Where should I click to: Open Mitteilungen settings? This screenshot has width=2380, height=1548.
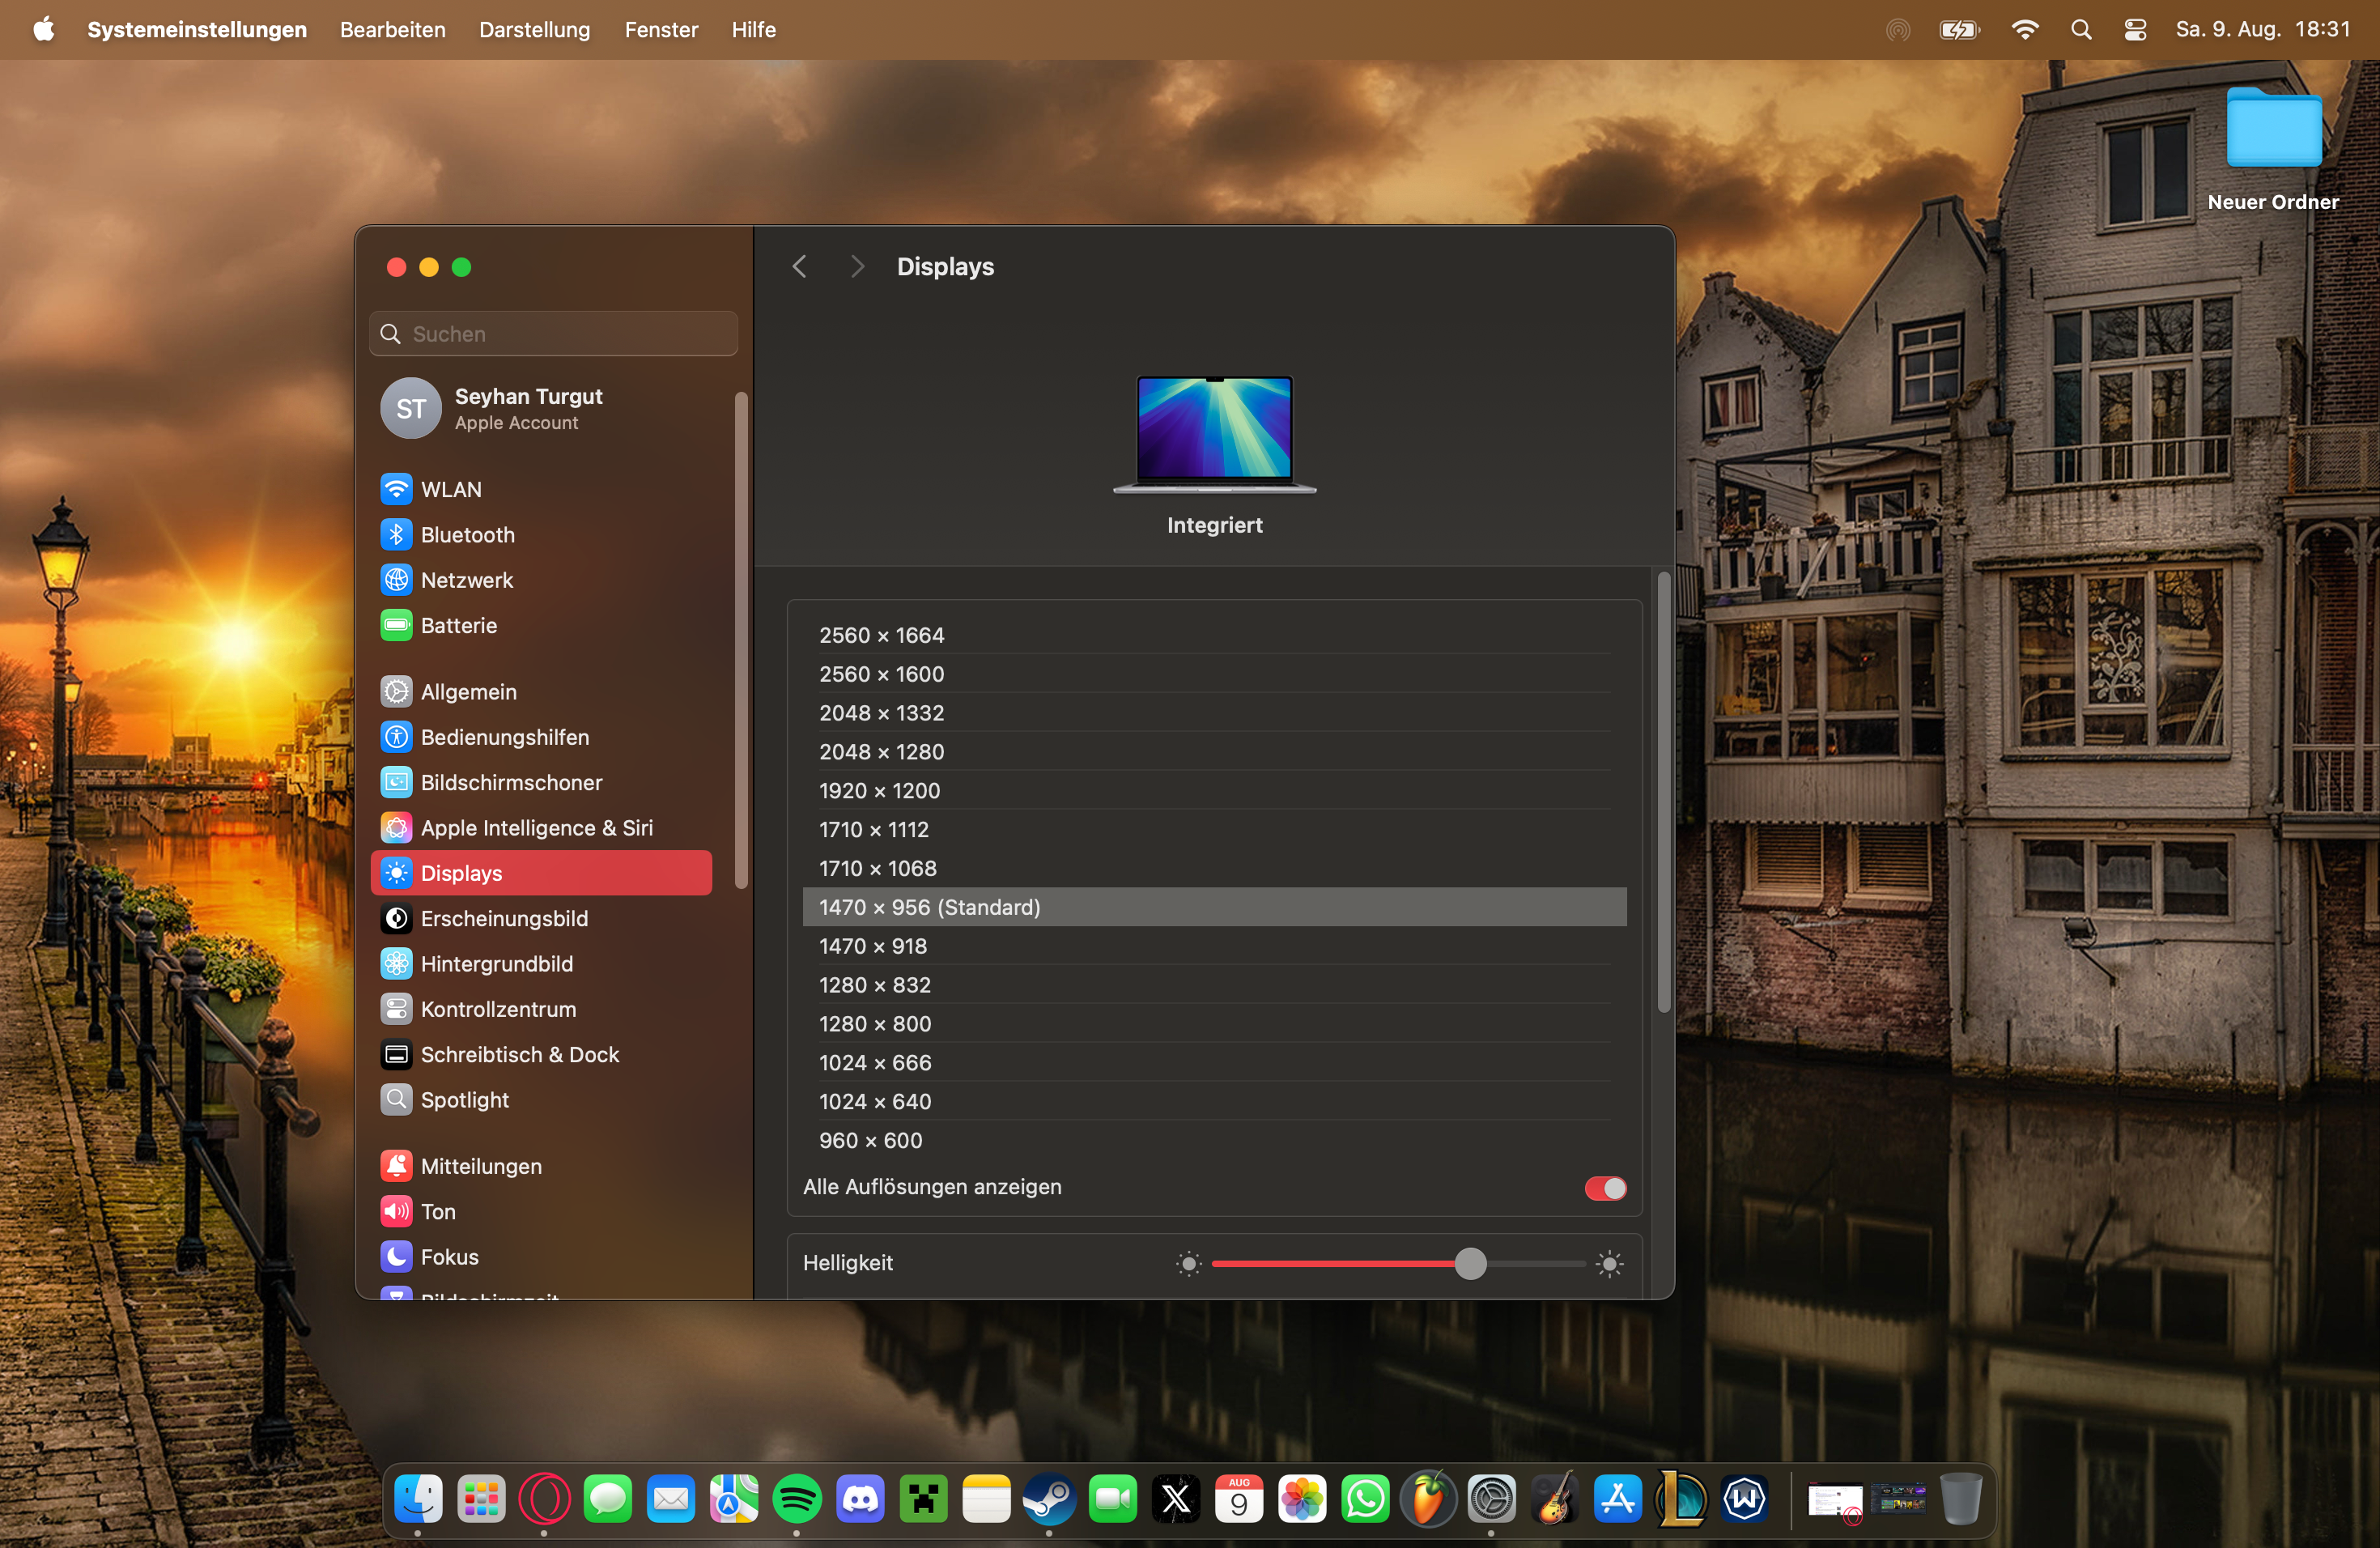tap(541, 1166)
